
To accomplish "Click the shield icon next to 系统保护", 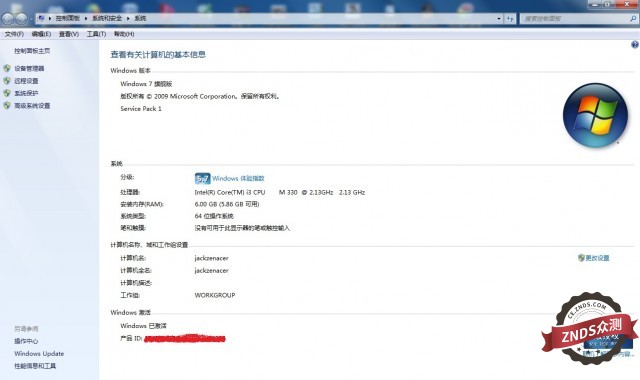I will 7,93.
